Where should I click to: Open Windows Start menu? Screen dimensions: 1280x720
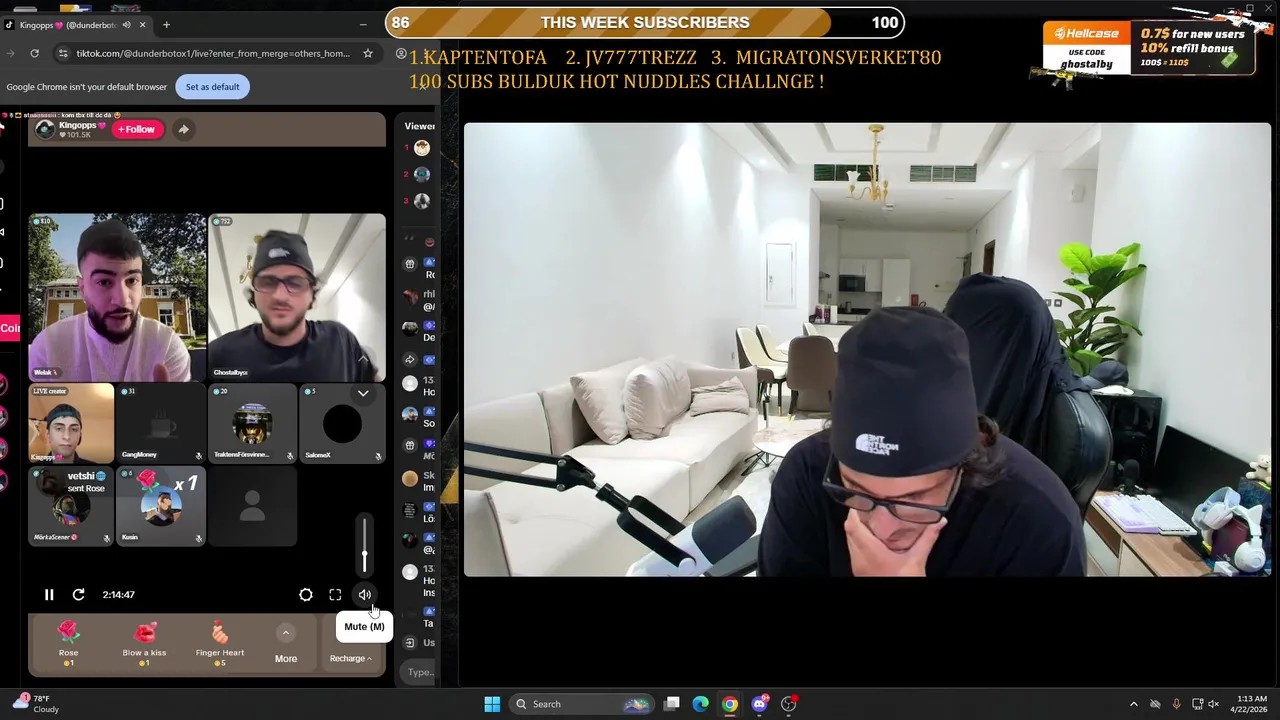pos(492,704)
